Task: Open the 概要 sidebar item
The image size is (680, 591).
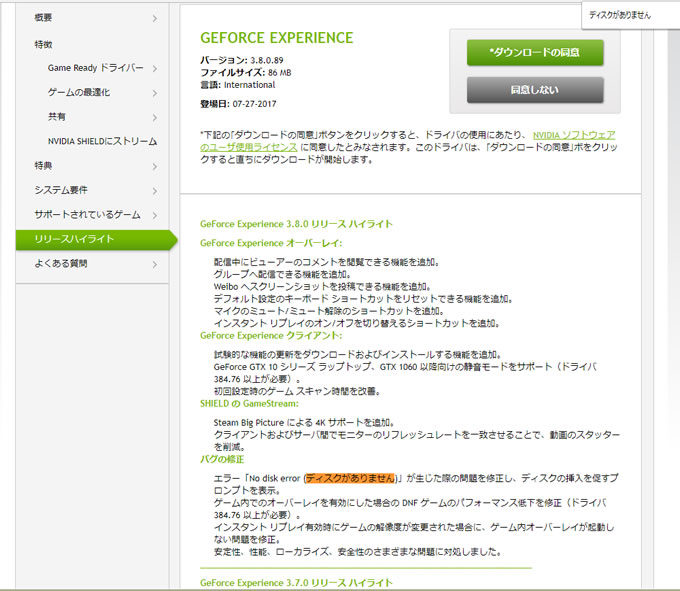Action: pyautogui.click(x=43, y=18)
